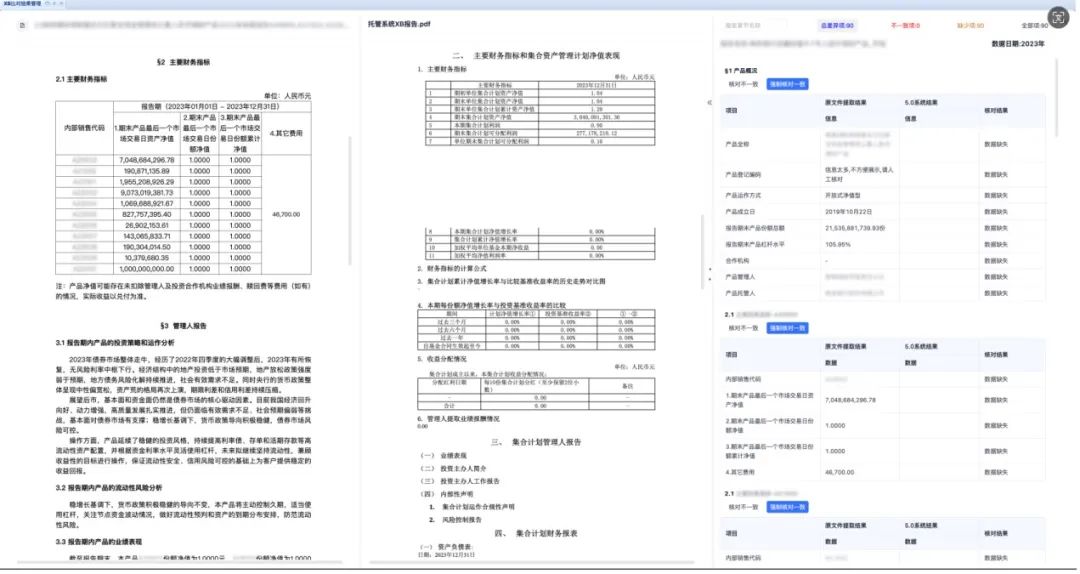Click 3.1 报告期内产品的投资策略和运作分析 heading
The width and height of the screenshot is (1080, 574).
point(115,342)
